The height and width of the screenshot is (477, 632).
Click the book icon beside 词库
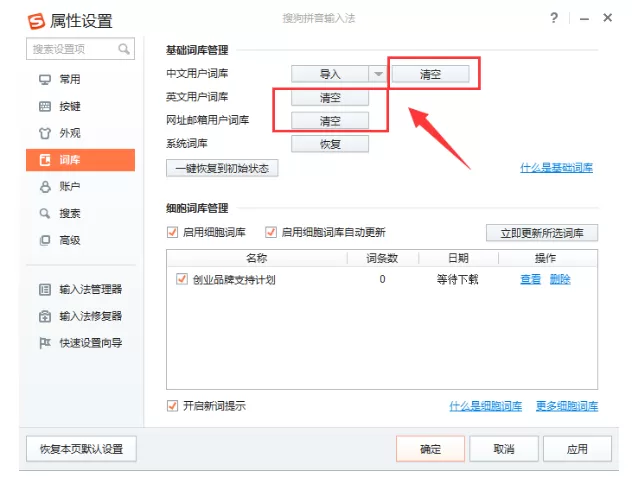click(x=45, y=160)
